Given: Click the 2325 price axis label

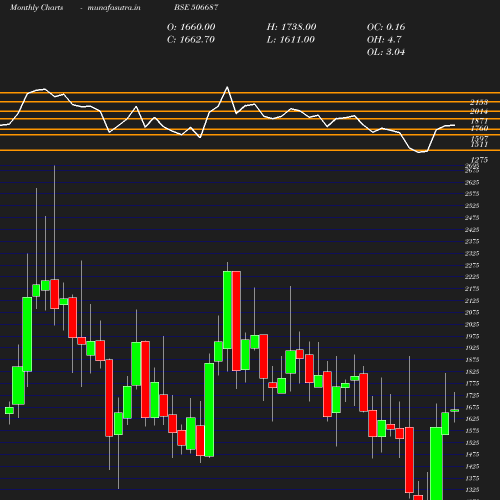Looking at the screenshot, I should click(472, 253).
